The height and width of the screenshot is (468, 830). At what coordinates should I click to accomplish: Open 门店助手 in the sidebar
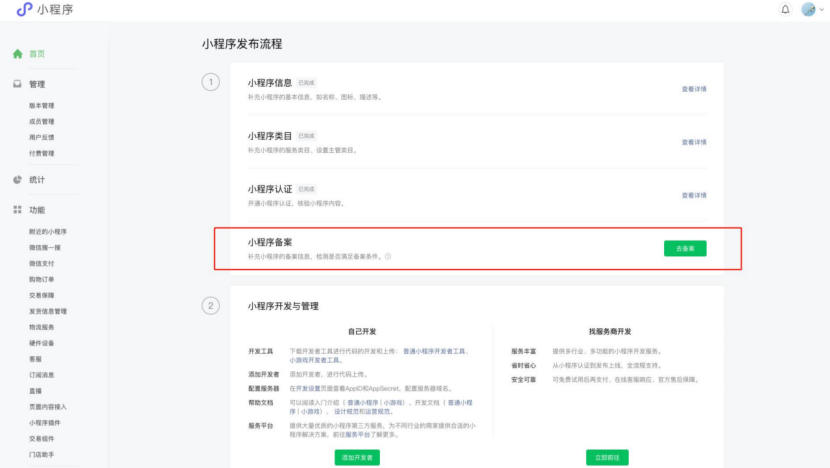[42, 454]
